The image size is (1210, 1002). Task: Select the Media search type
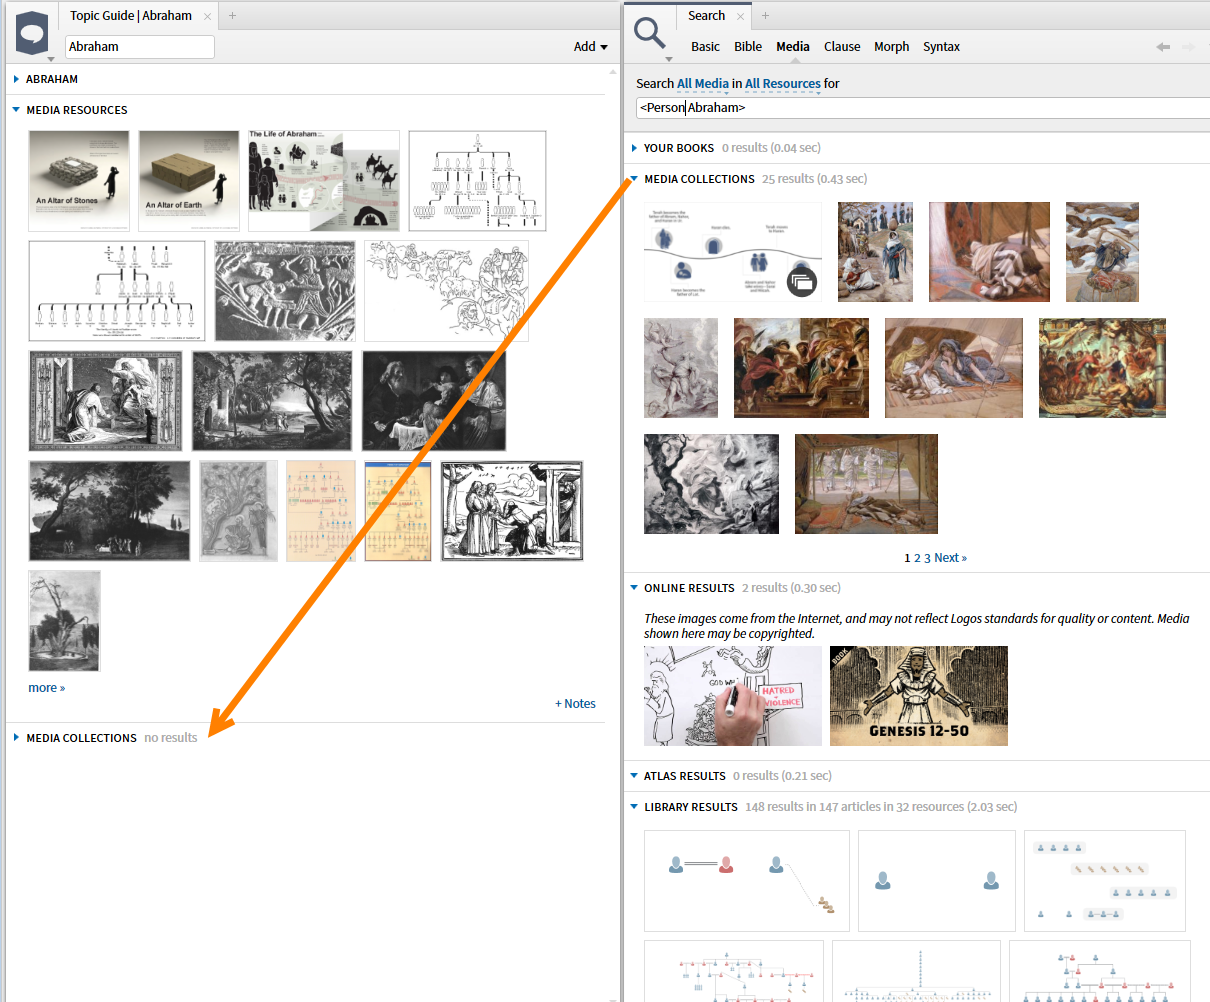[793, 47]
